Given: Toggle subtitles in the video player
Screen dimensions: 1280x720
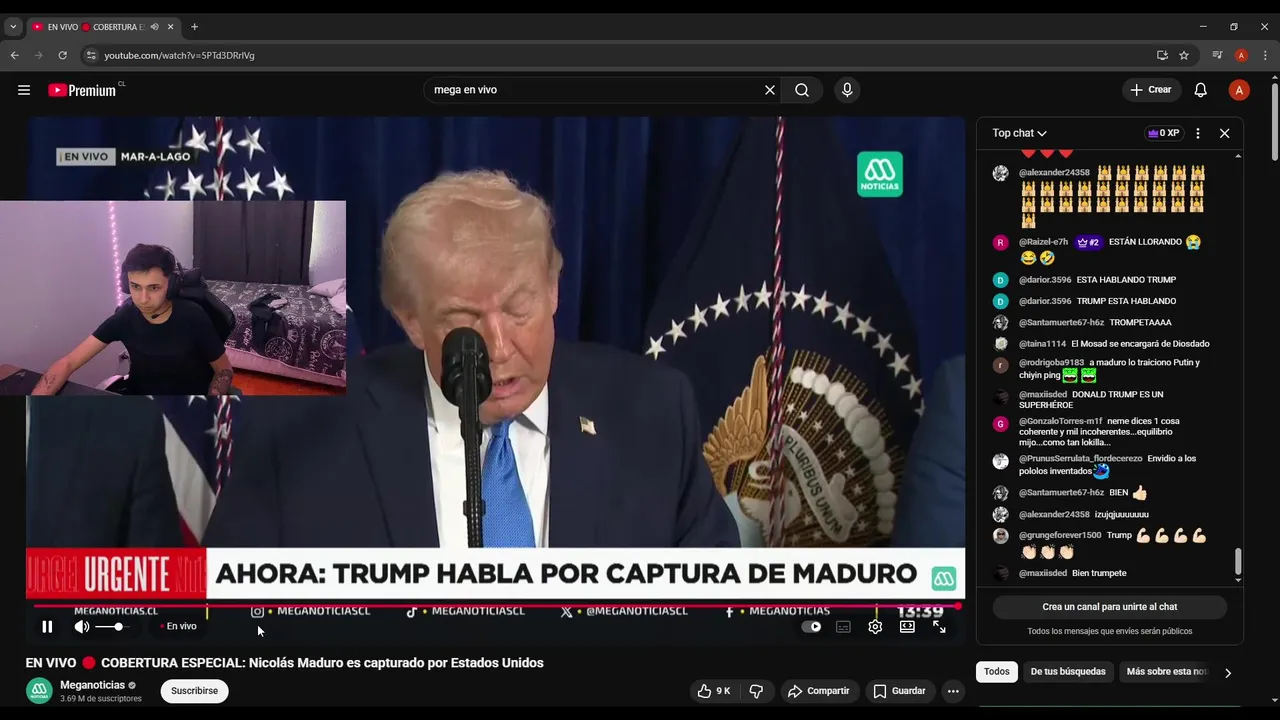Looking at the screenshot, I should 843,627.
